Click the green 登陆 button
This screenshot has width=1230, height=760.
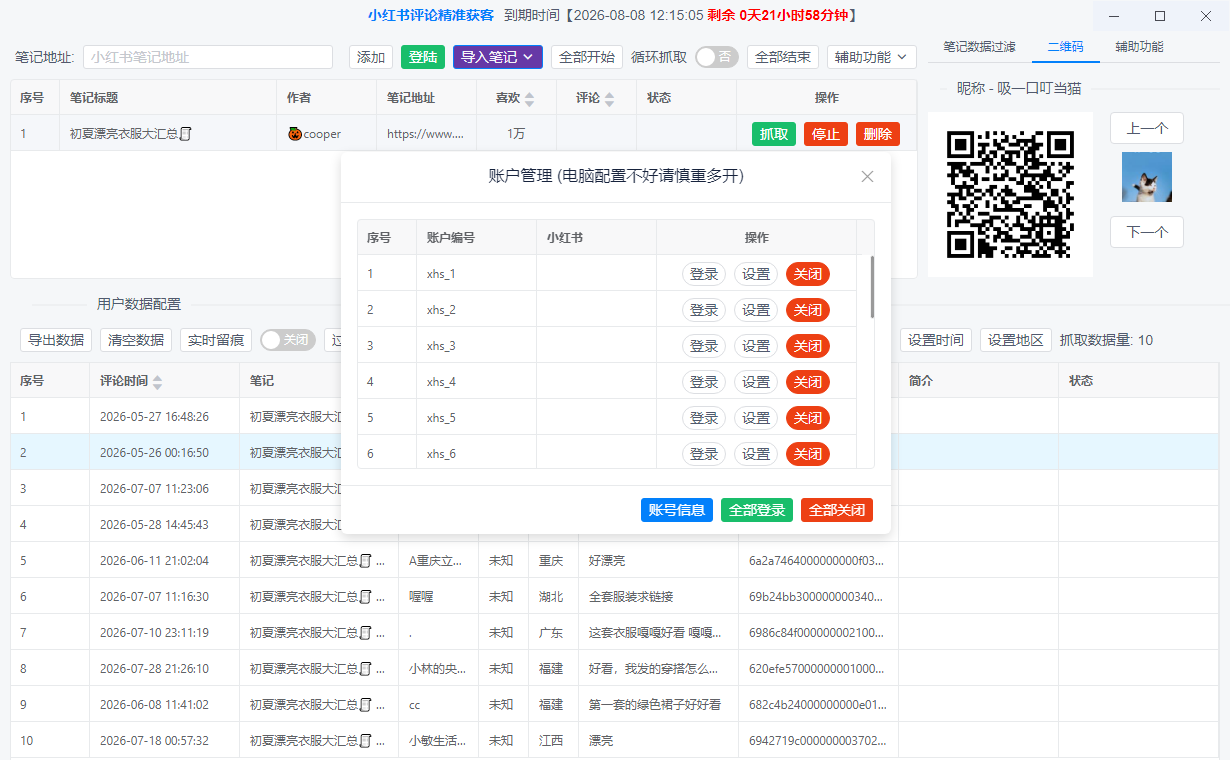423,57
